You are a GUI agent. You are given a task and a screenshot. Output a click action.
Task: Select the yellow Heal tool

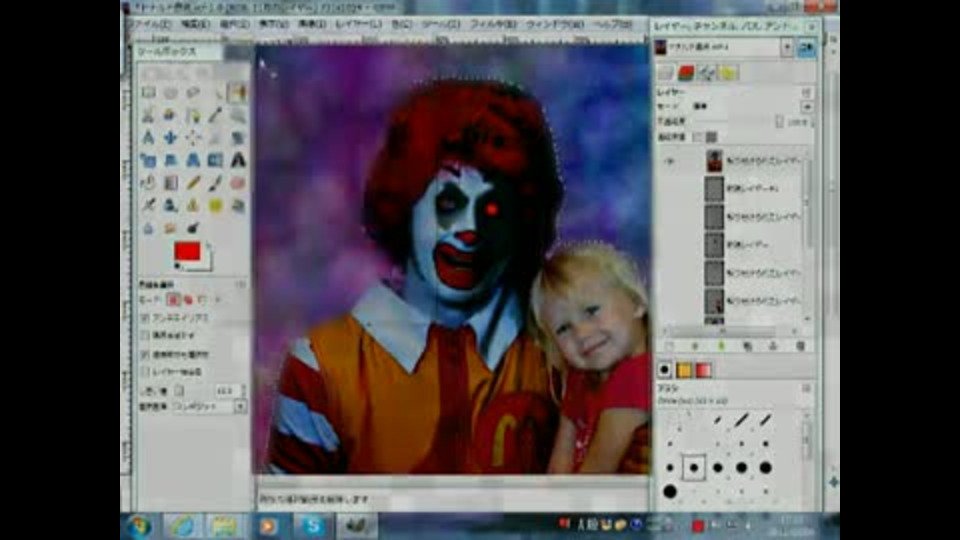coord(216,205)
